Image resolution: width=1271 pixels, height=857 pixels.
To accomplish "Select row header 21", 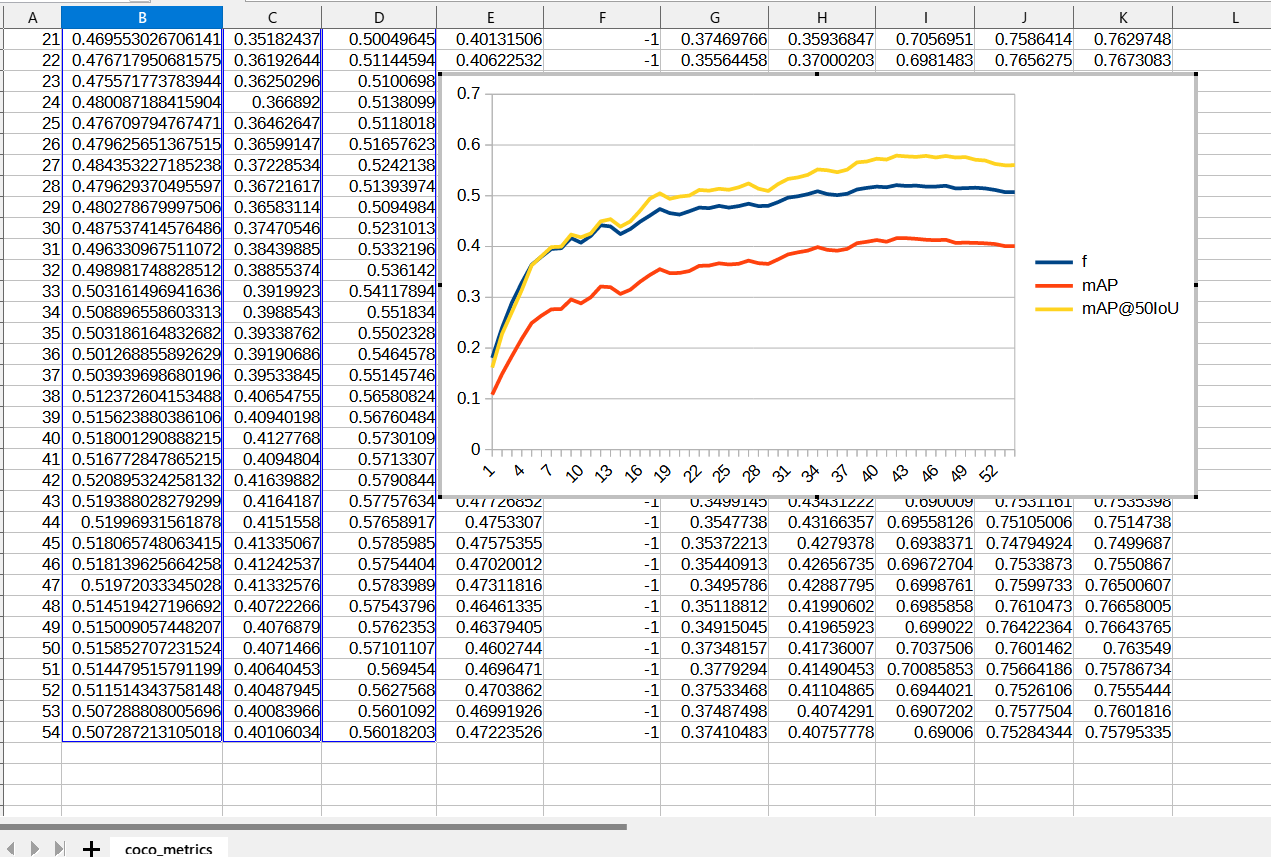I will pyautogui.click(x=31, y=39).
